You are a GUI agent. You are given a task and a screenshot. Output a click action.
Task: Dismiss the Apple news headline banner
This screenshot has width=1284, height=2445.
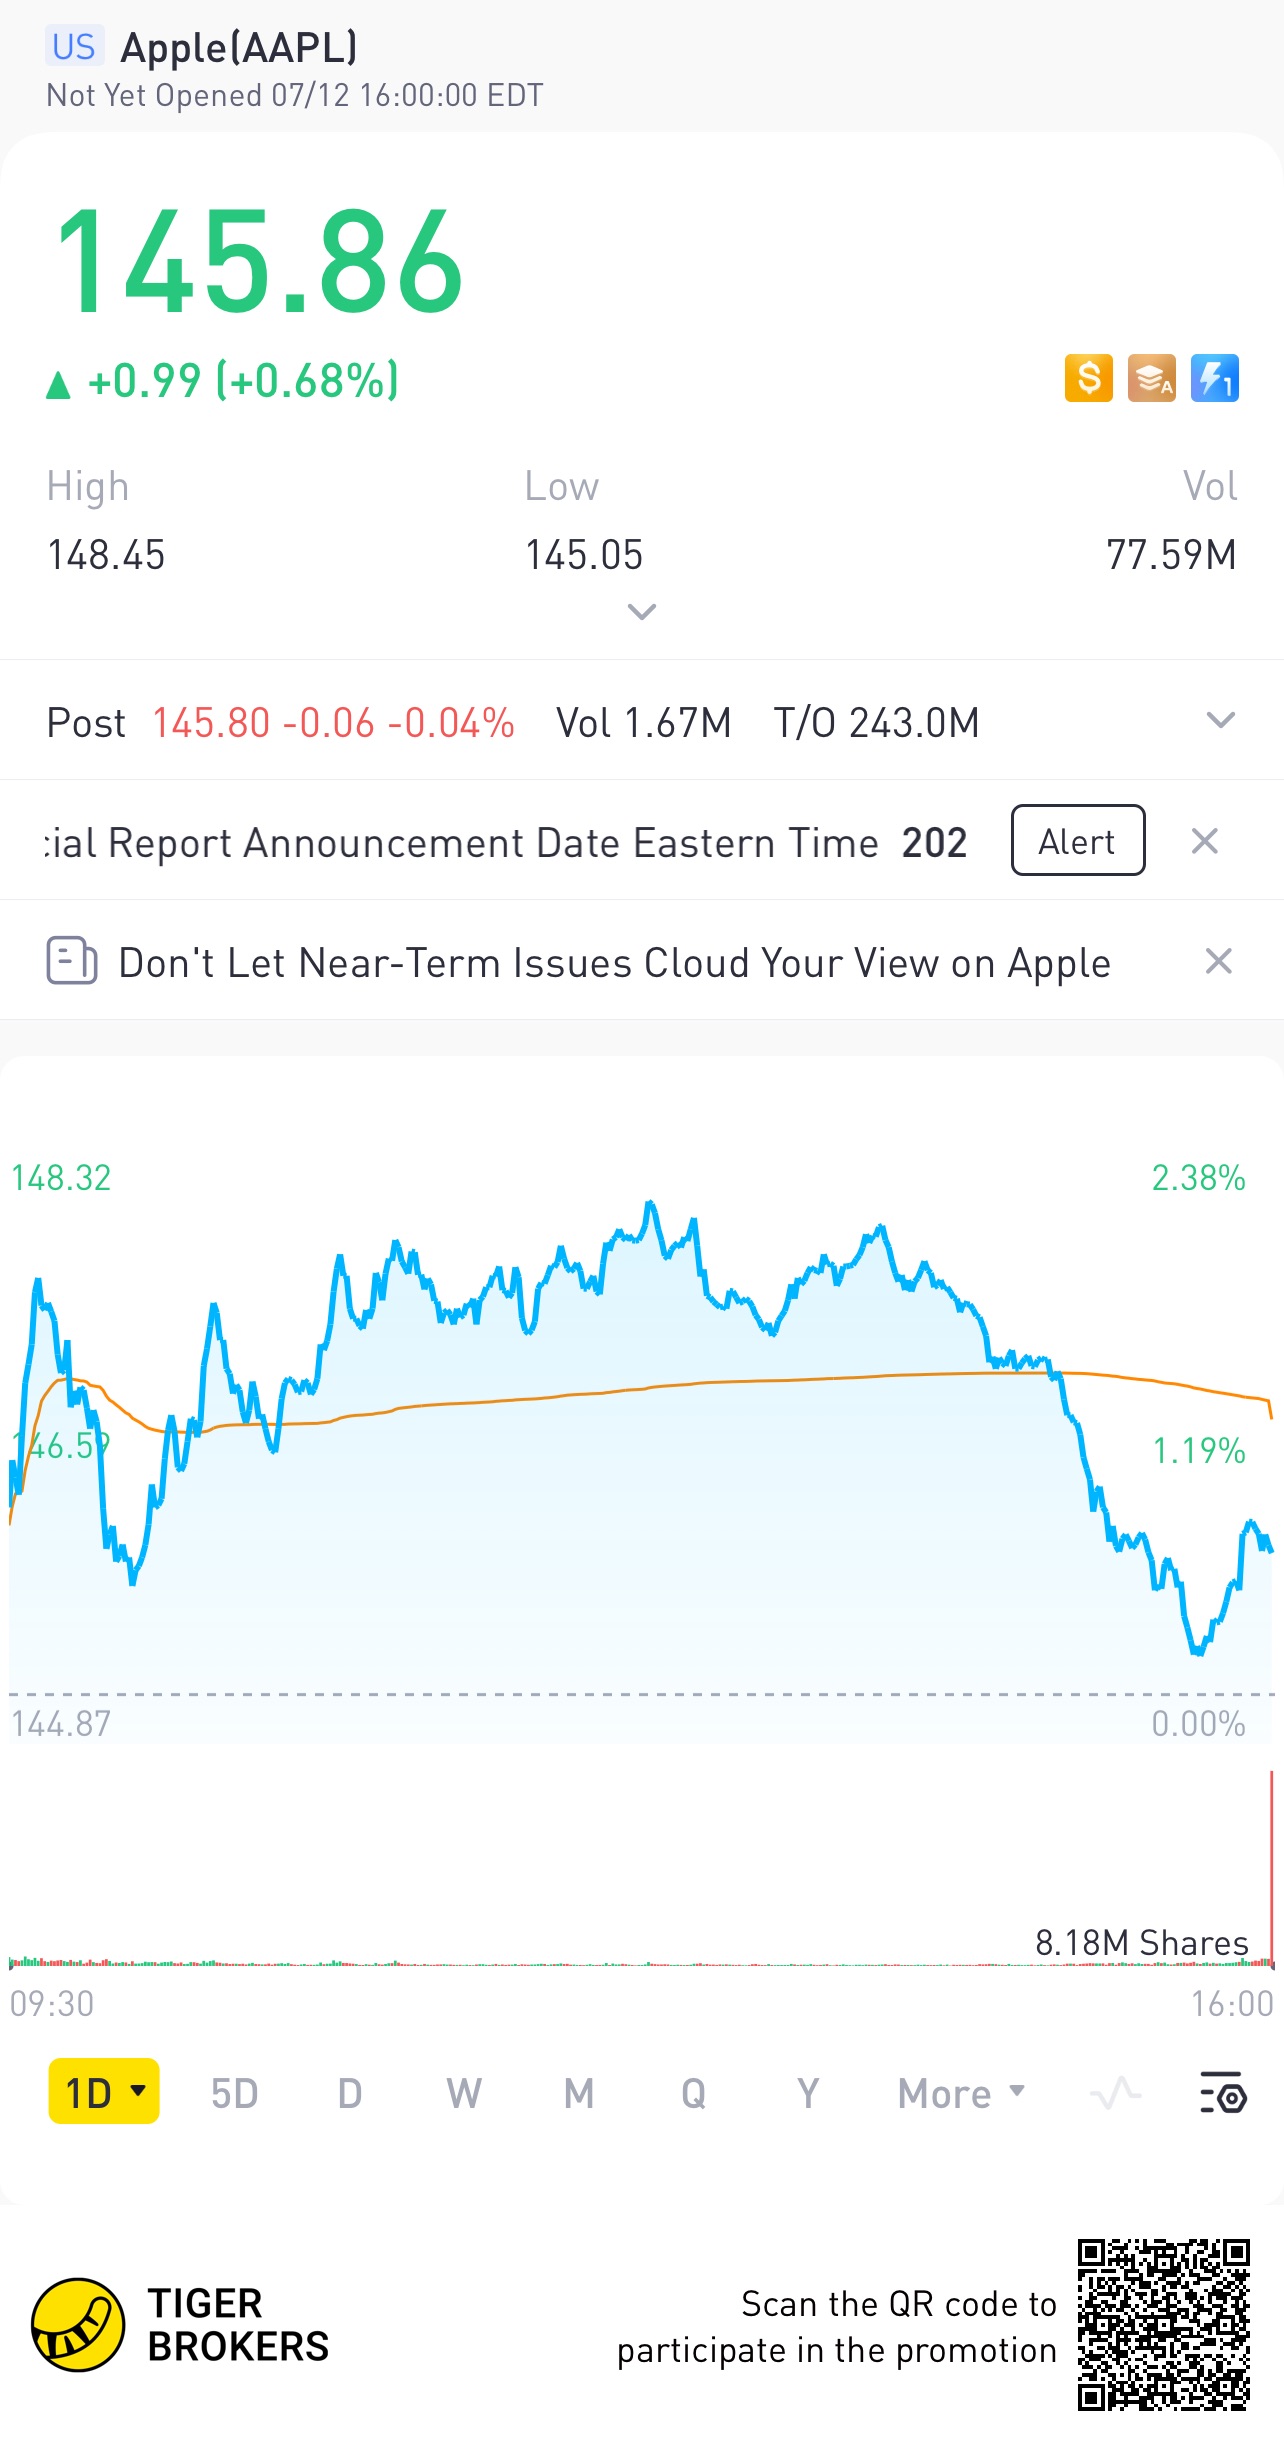[1218, 961]
